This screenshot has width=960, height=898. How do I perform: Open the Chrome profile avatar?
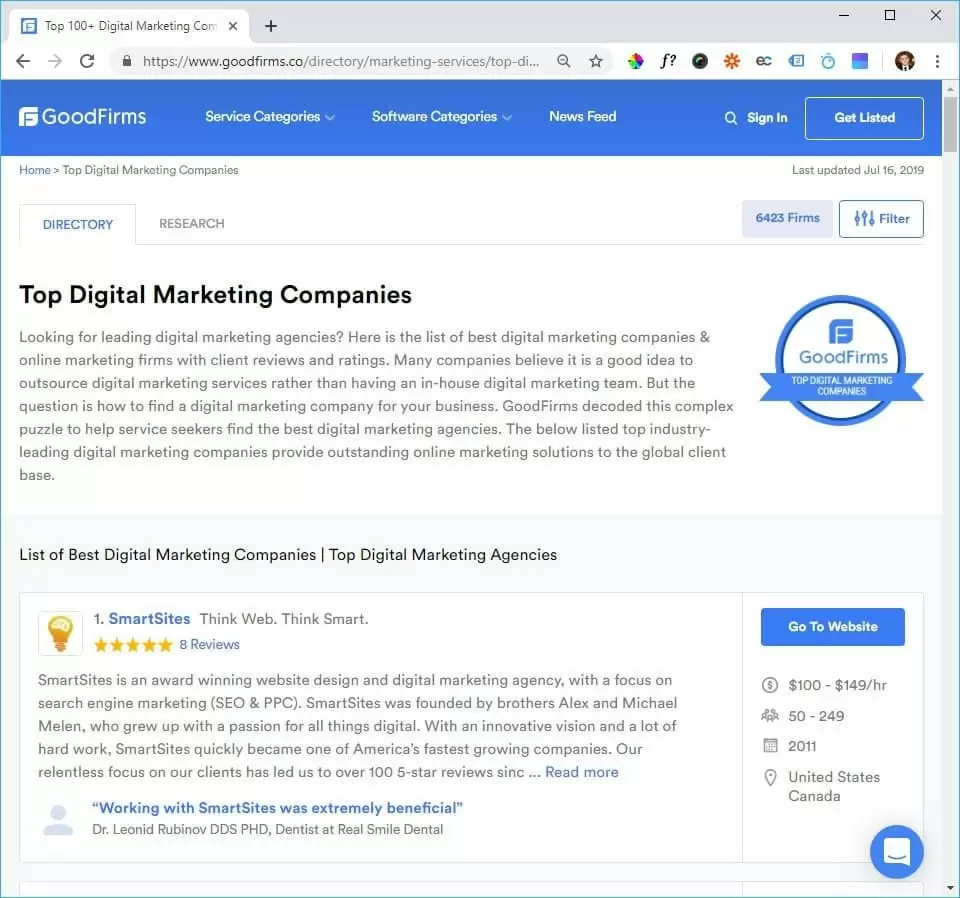[905, 61]
